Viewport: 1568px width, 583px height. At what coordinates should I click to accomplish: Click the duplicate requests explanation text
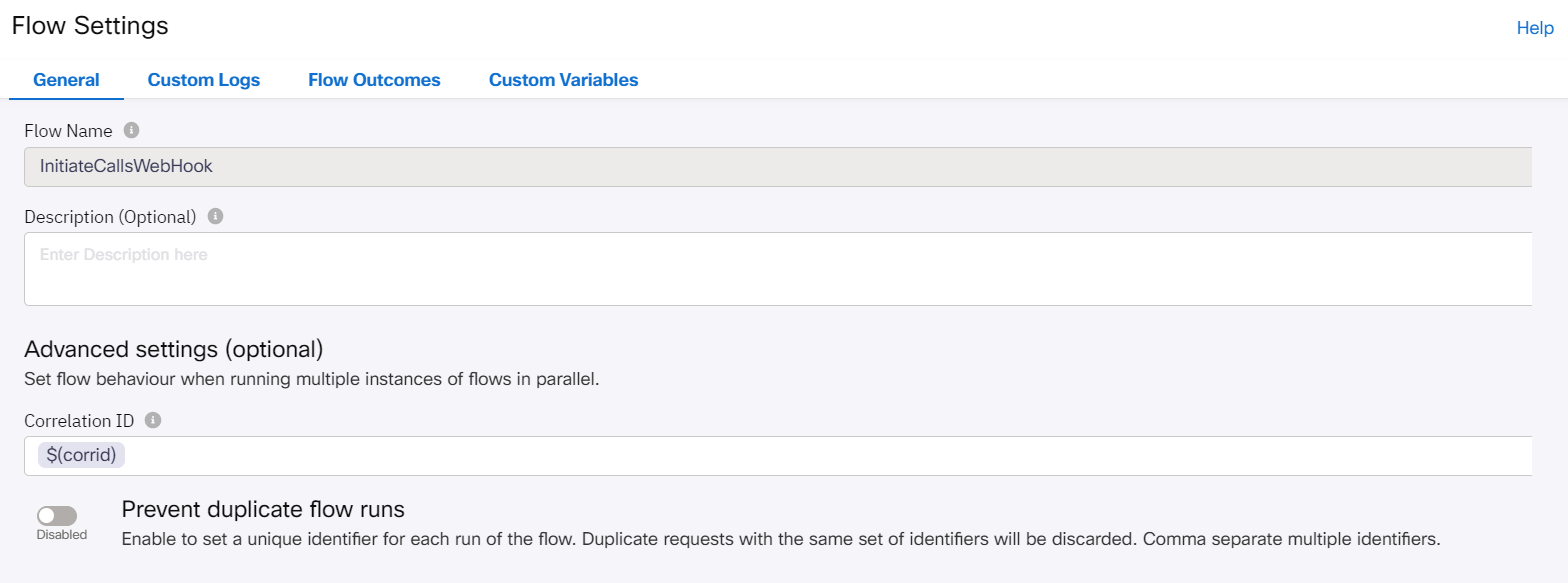pos(780,539)
